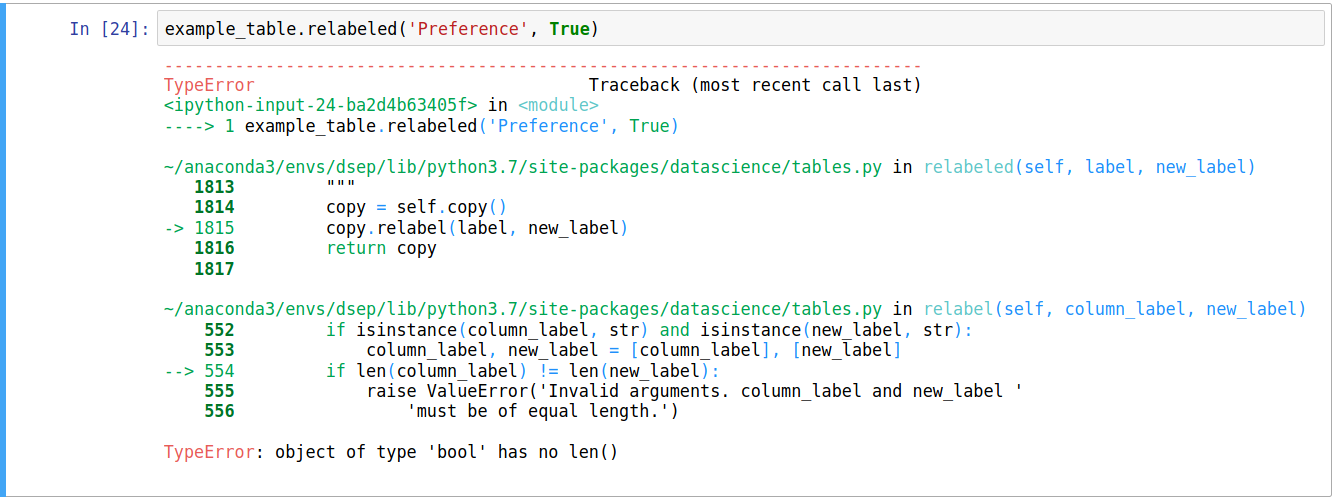Click the bold True keyword in input cell
The image size is (1332, 497).
(x=569, y=29)
